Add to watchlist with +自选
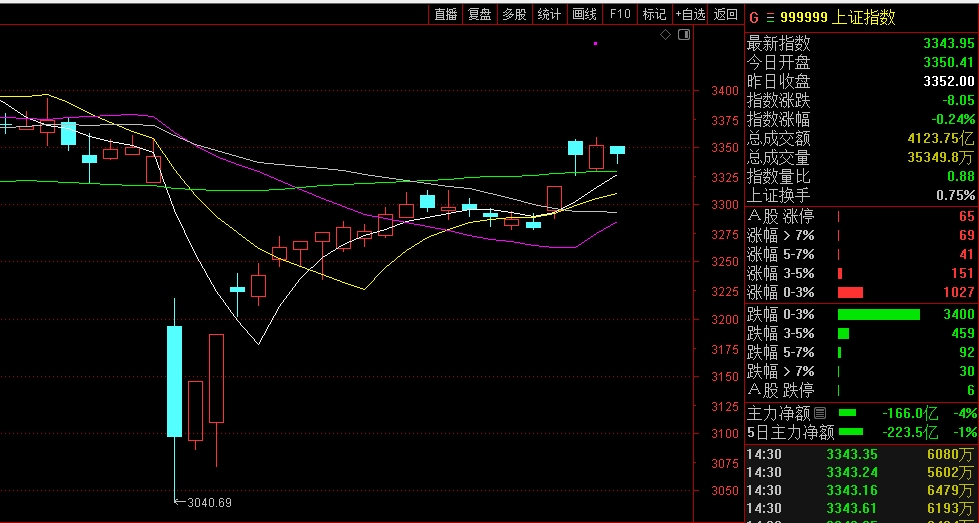Image resolution: width=979 pixels, height=523 pixels. (691, 14)
